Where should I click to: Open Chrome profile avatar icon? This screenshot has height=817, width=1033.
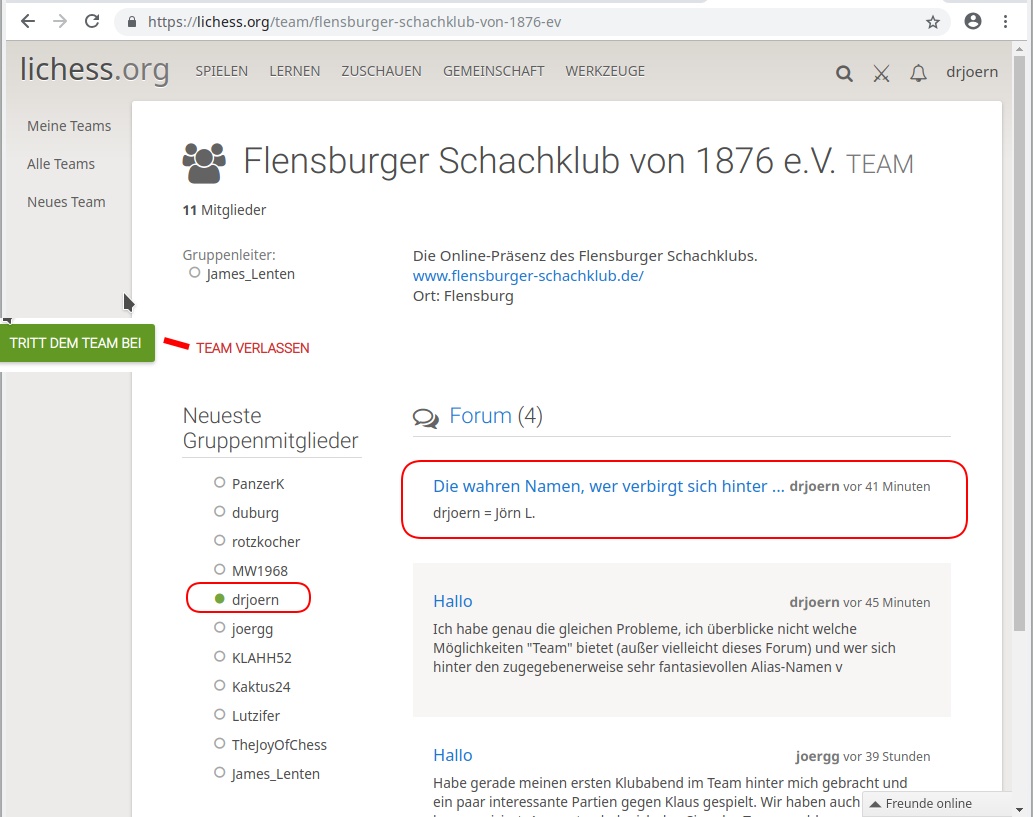click(972, 21)
